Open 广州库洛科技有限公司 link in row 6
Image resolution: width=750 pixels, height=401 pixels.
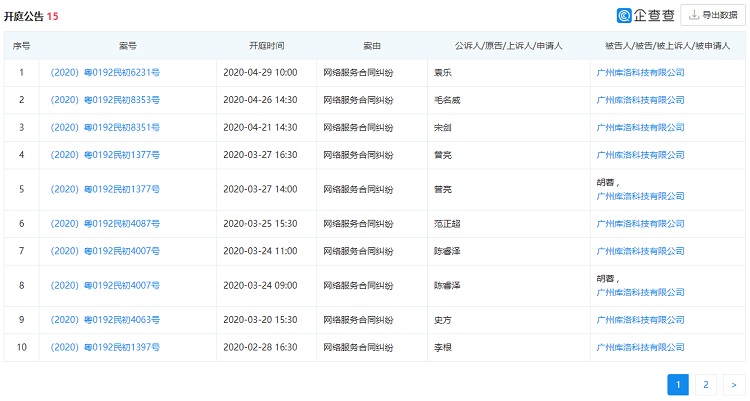pos(640,224)
